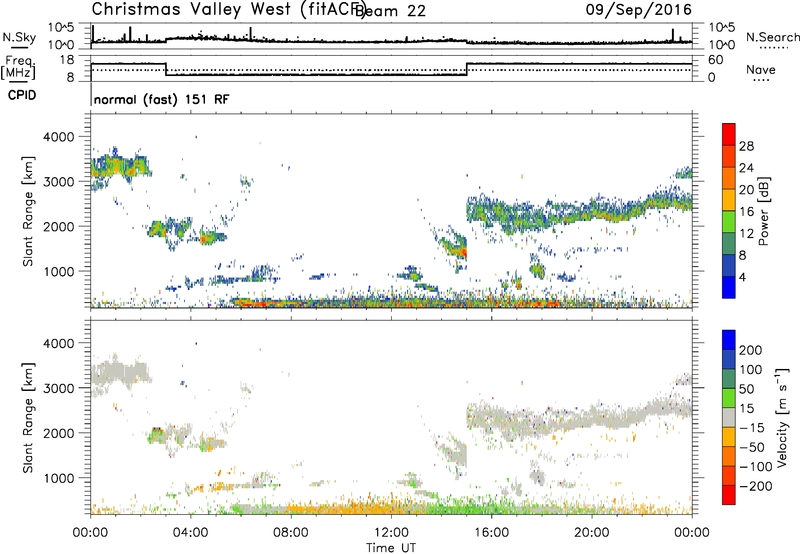The width and height of the screenshot is (800, 554).
Task: Click the 'Velocity [m s-1]' colorbar label
Action: point(782,417)
